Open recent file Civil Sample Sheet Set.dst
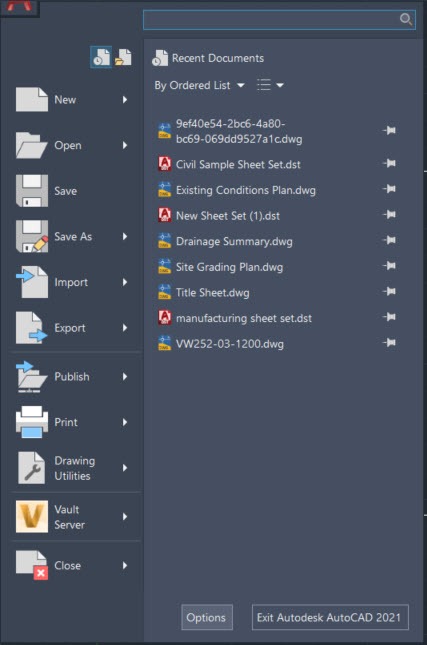The height and width of the screenshot is (645, 427). (238, 165)
